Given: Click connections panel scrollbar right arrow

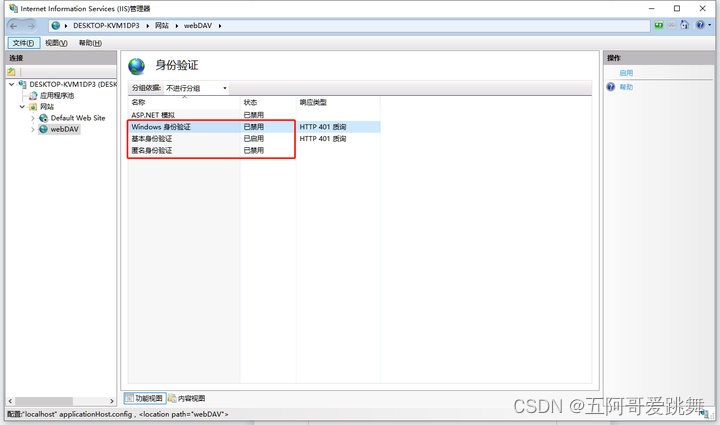Looking at the screenshot, I should 112,401.
